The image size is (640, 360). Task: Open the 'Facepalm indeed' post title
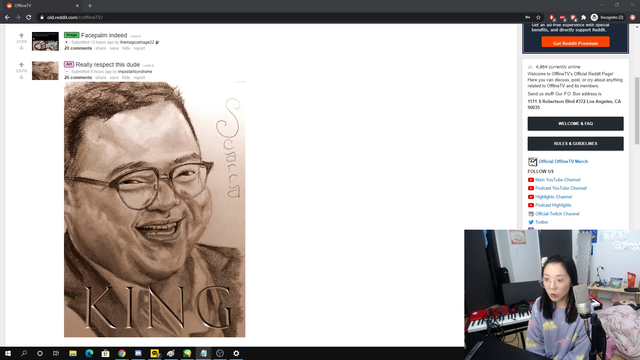[x=104, y=35]
